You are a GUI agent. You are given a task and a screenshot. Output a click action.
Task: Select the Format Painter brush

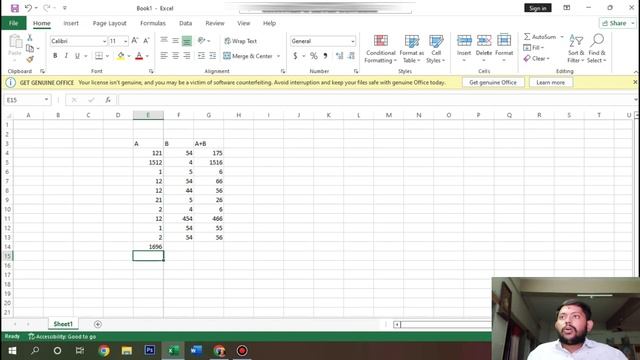(29, 59)
